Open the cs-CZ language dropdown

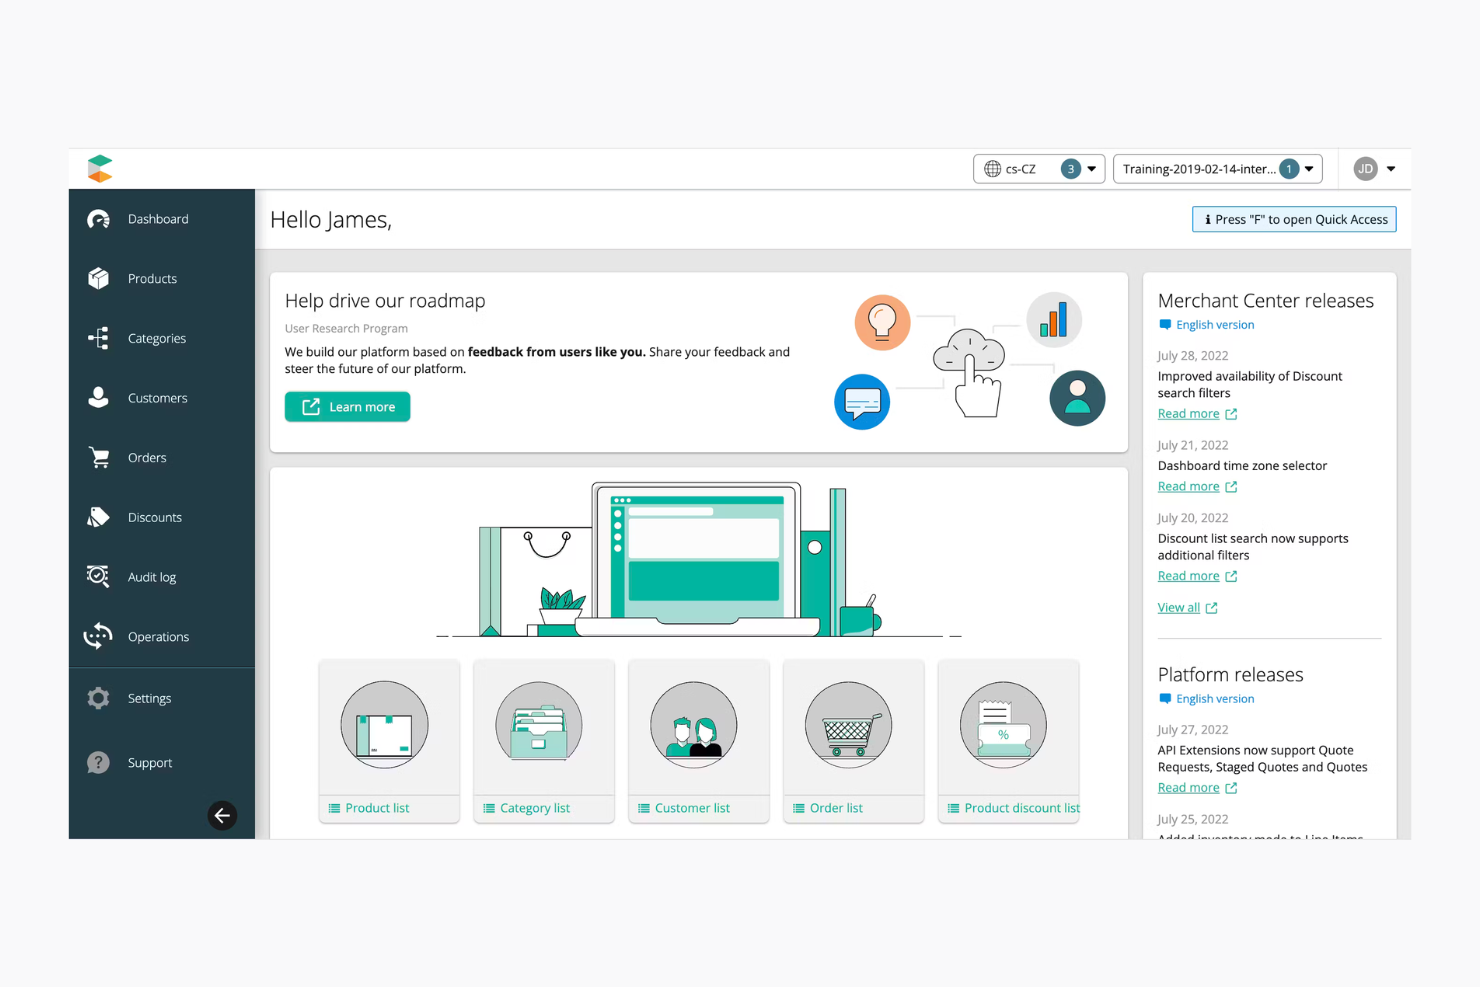click(1039, 168)
